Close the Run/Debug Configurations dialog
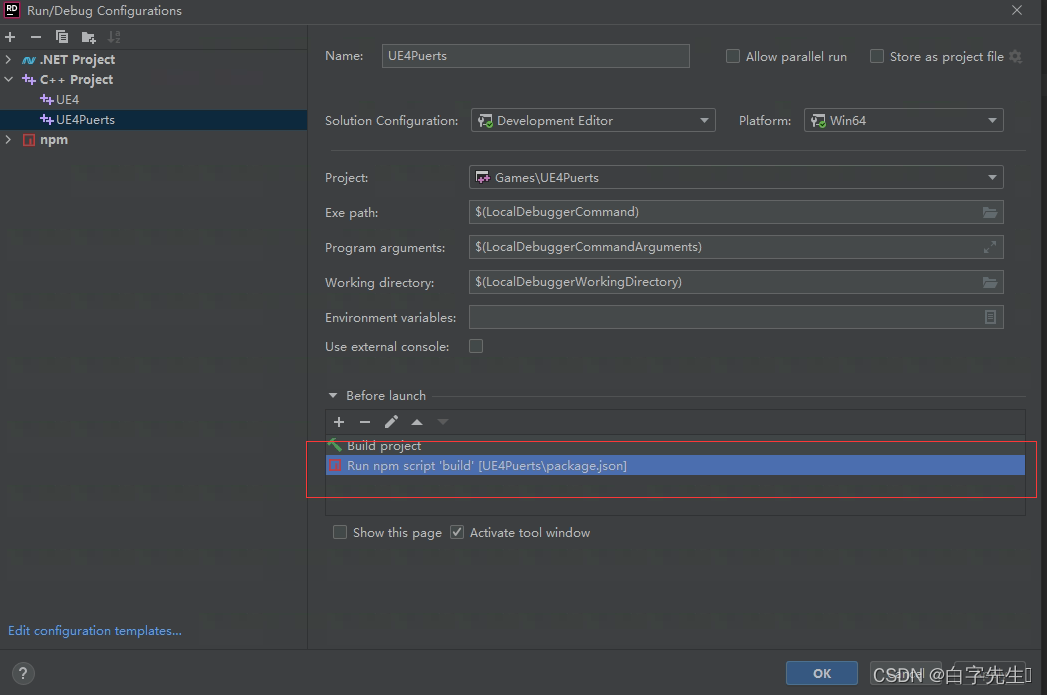This screenshot has width=1047, height=695. 1016,10
